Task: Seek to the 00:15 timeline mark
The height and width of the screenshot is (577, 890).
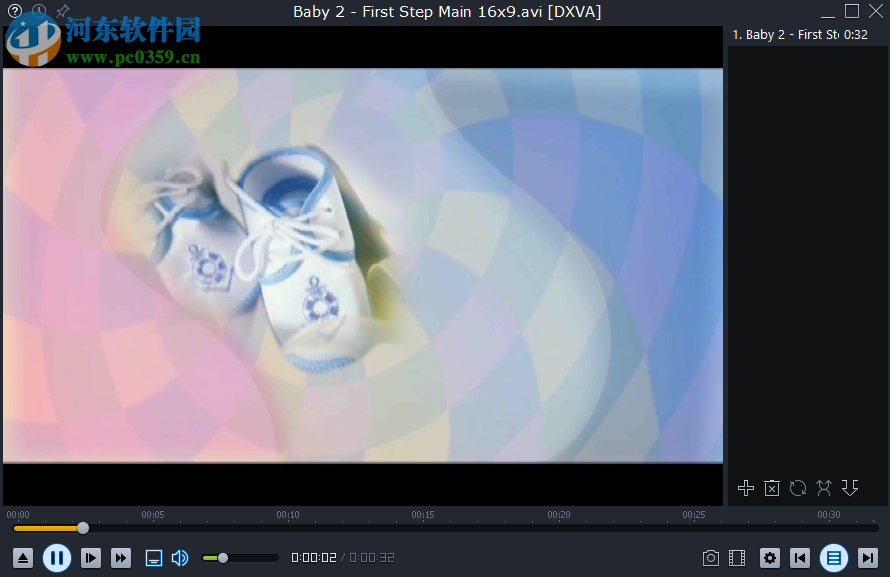Action: pyautogui.click(x=423, y=515)
